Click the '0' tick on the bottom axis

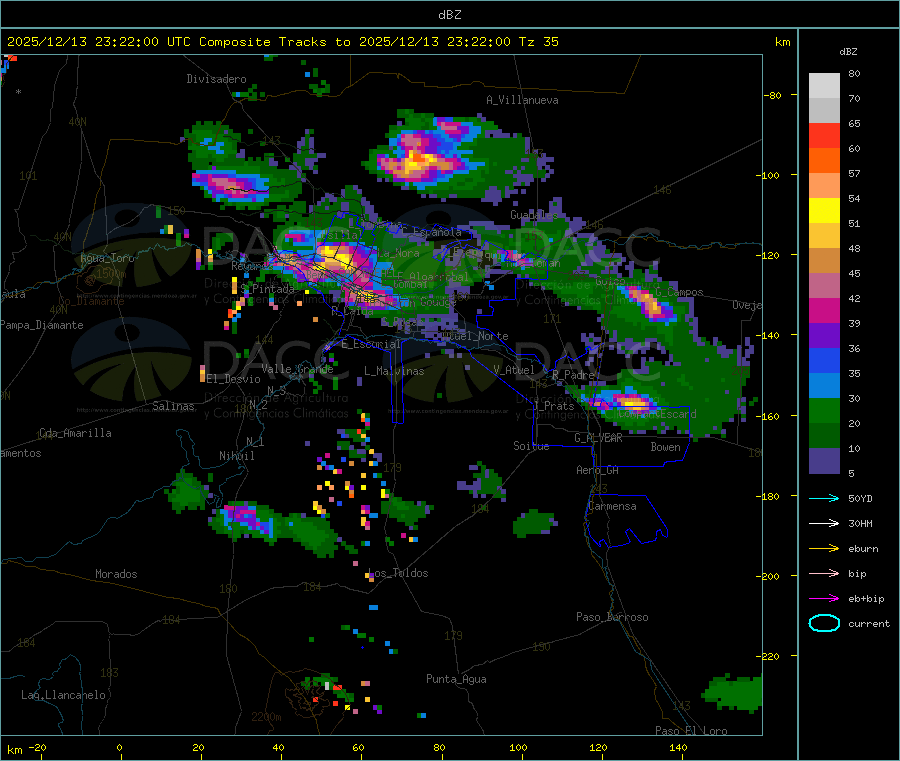point(119,747)
